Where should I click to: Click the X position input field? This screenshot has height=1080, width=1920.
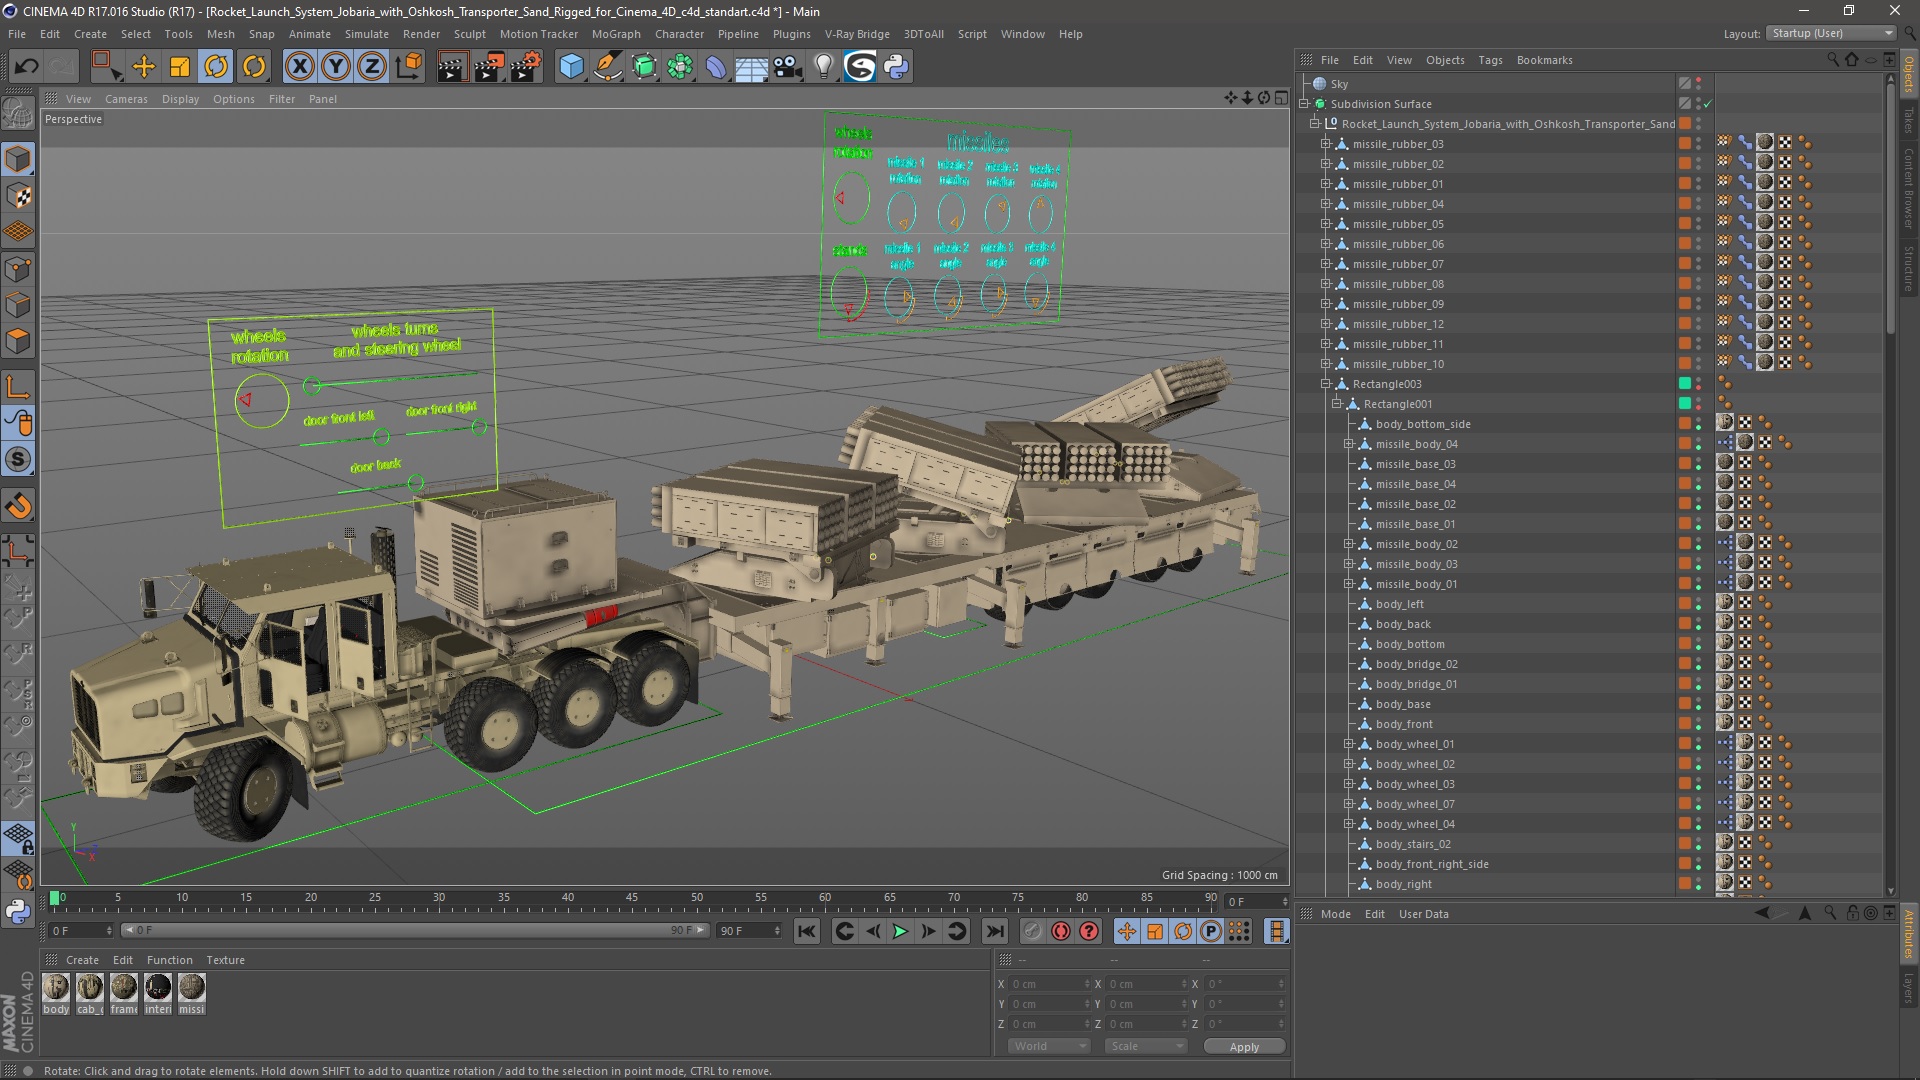point(1049,984)
